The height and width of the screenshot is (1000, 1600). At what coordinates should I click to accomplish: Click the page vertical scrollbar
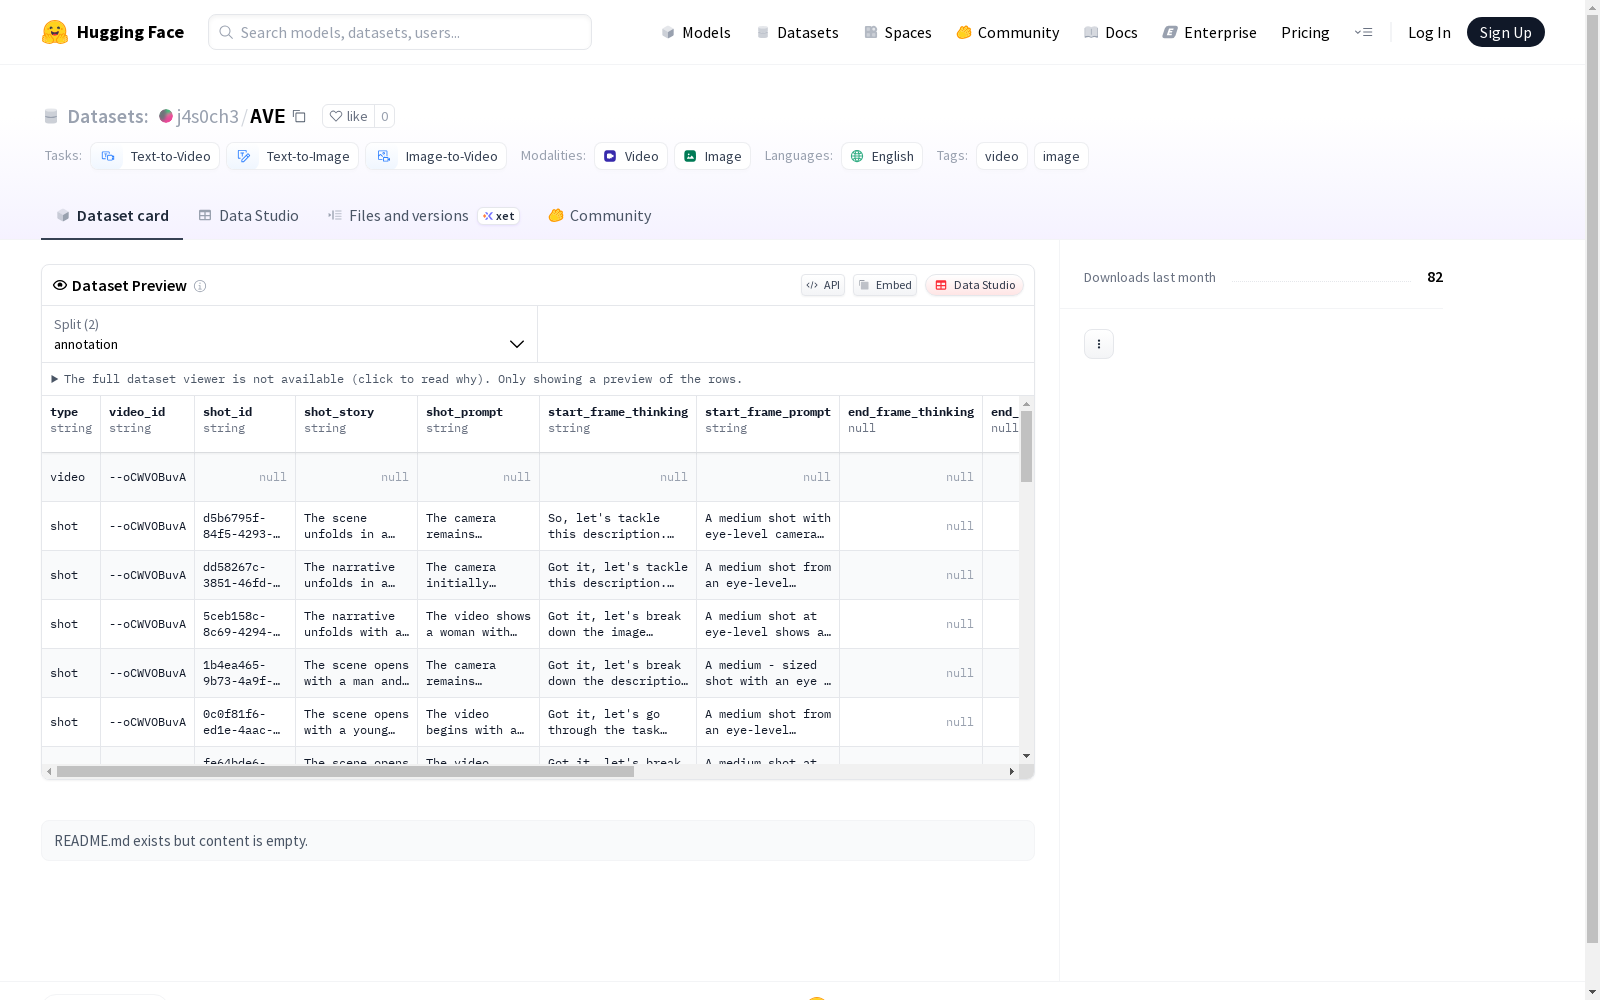click(1592, 480)
